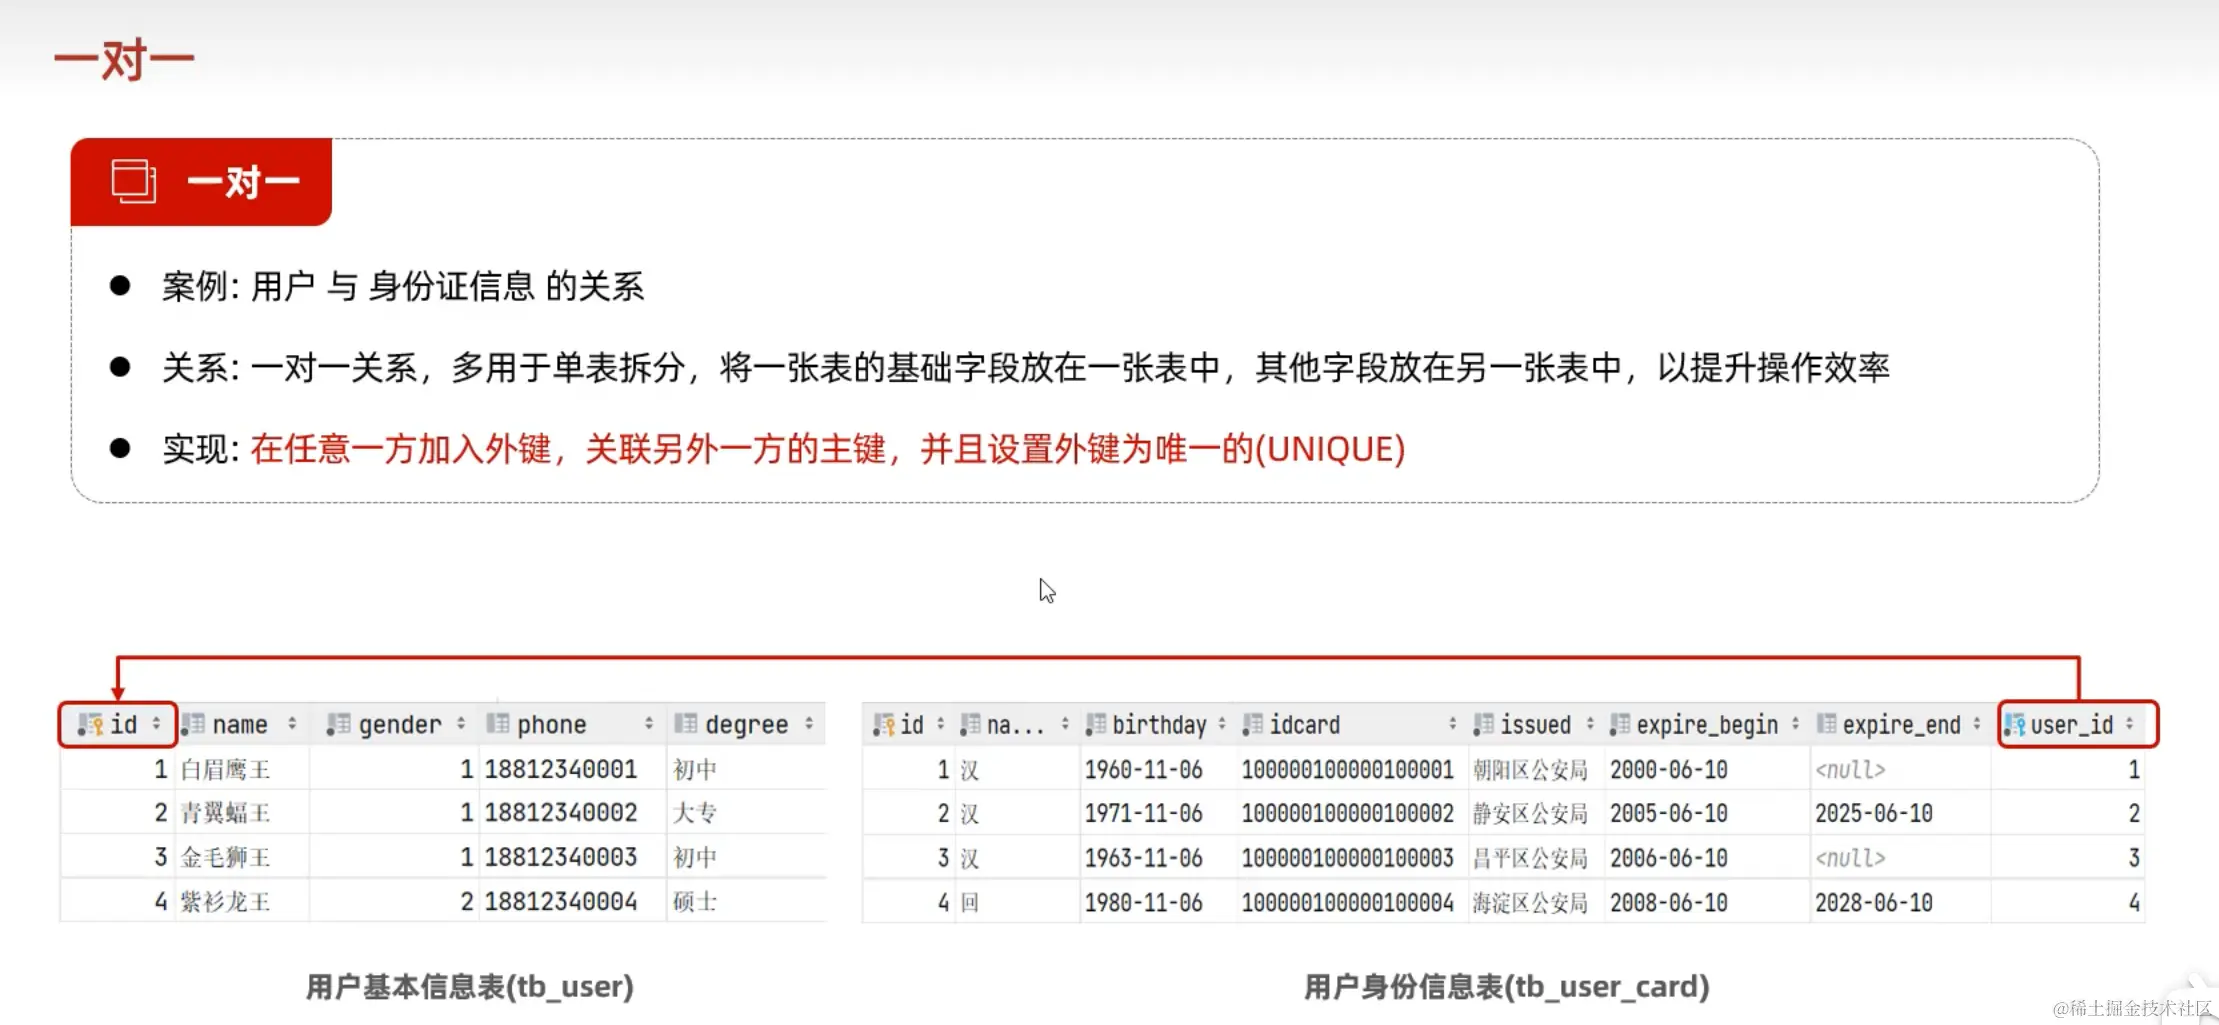This screenshot has height=1025, width=2219.
Task: Select the degree cell 大专
Action: [x=695, y=813]
